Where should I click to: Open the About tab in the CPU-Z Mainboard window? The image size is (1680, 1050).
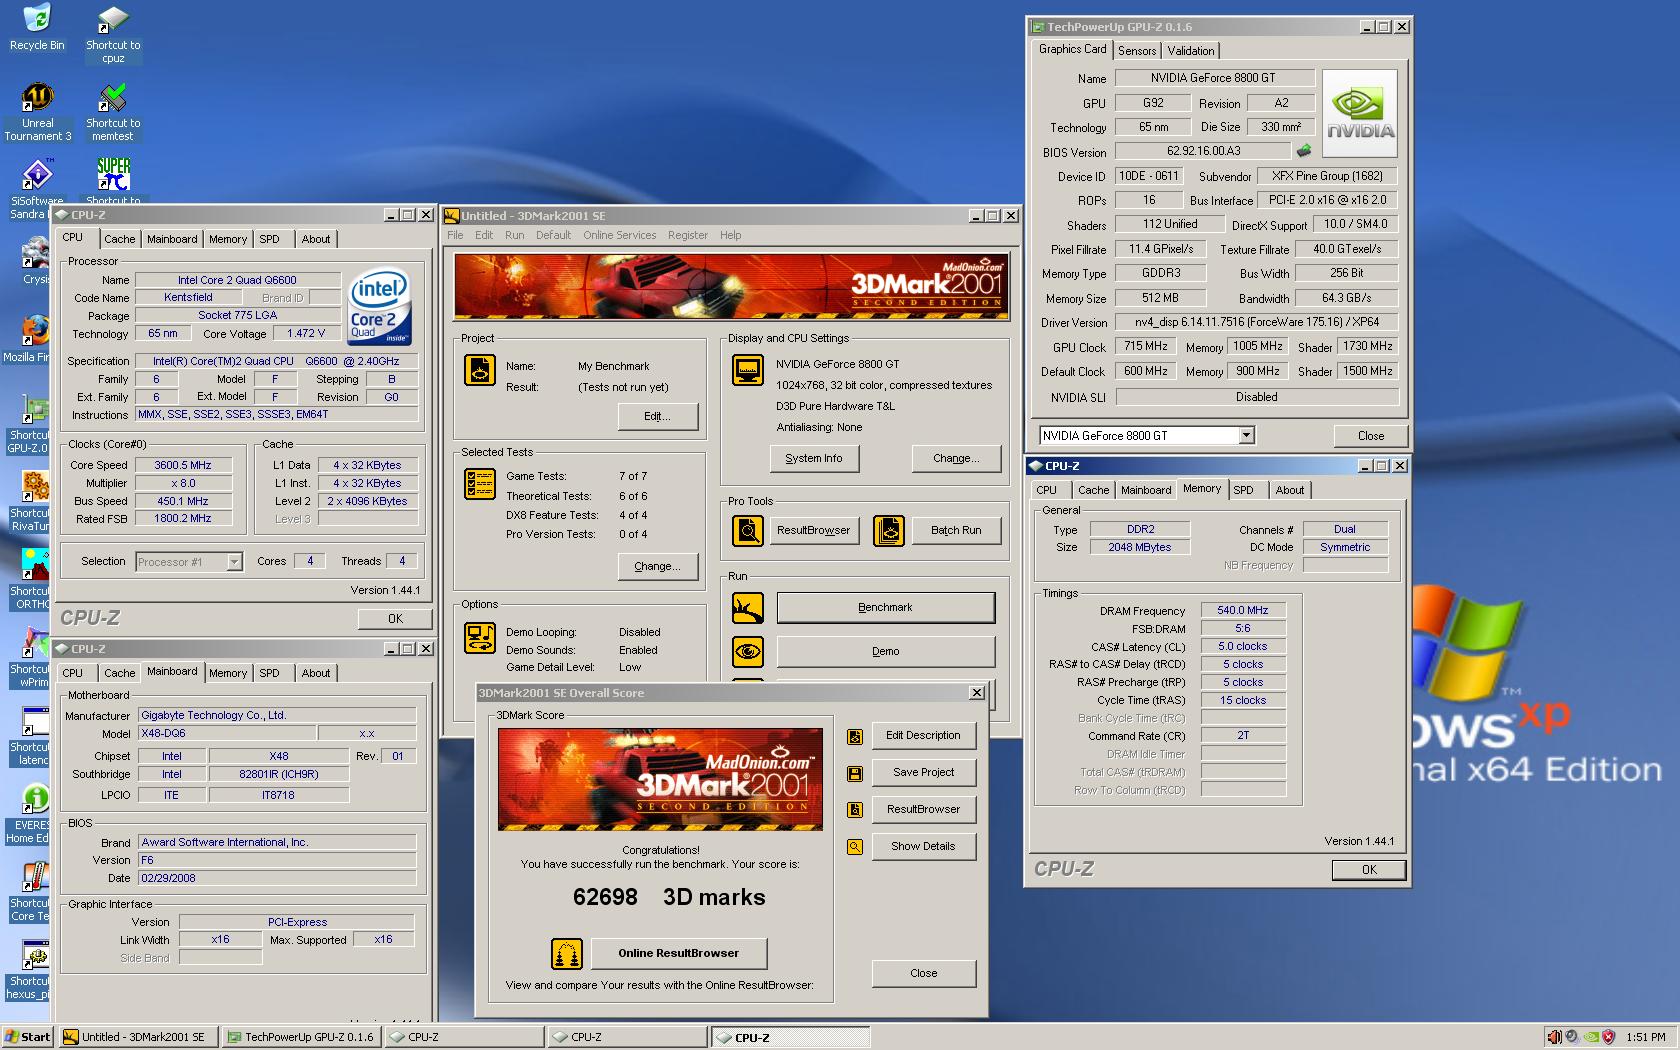pyautogui.click(x=316, y=673)
